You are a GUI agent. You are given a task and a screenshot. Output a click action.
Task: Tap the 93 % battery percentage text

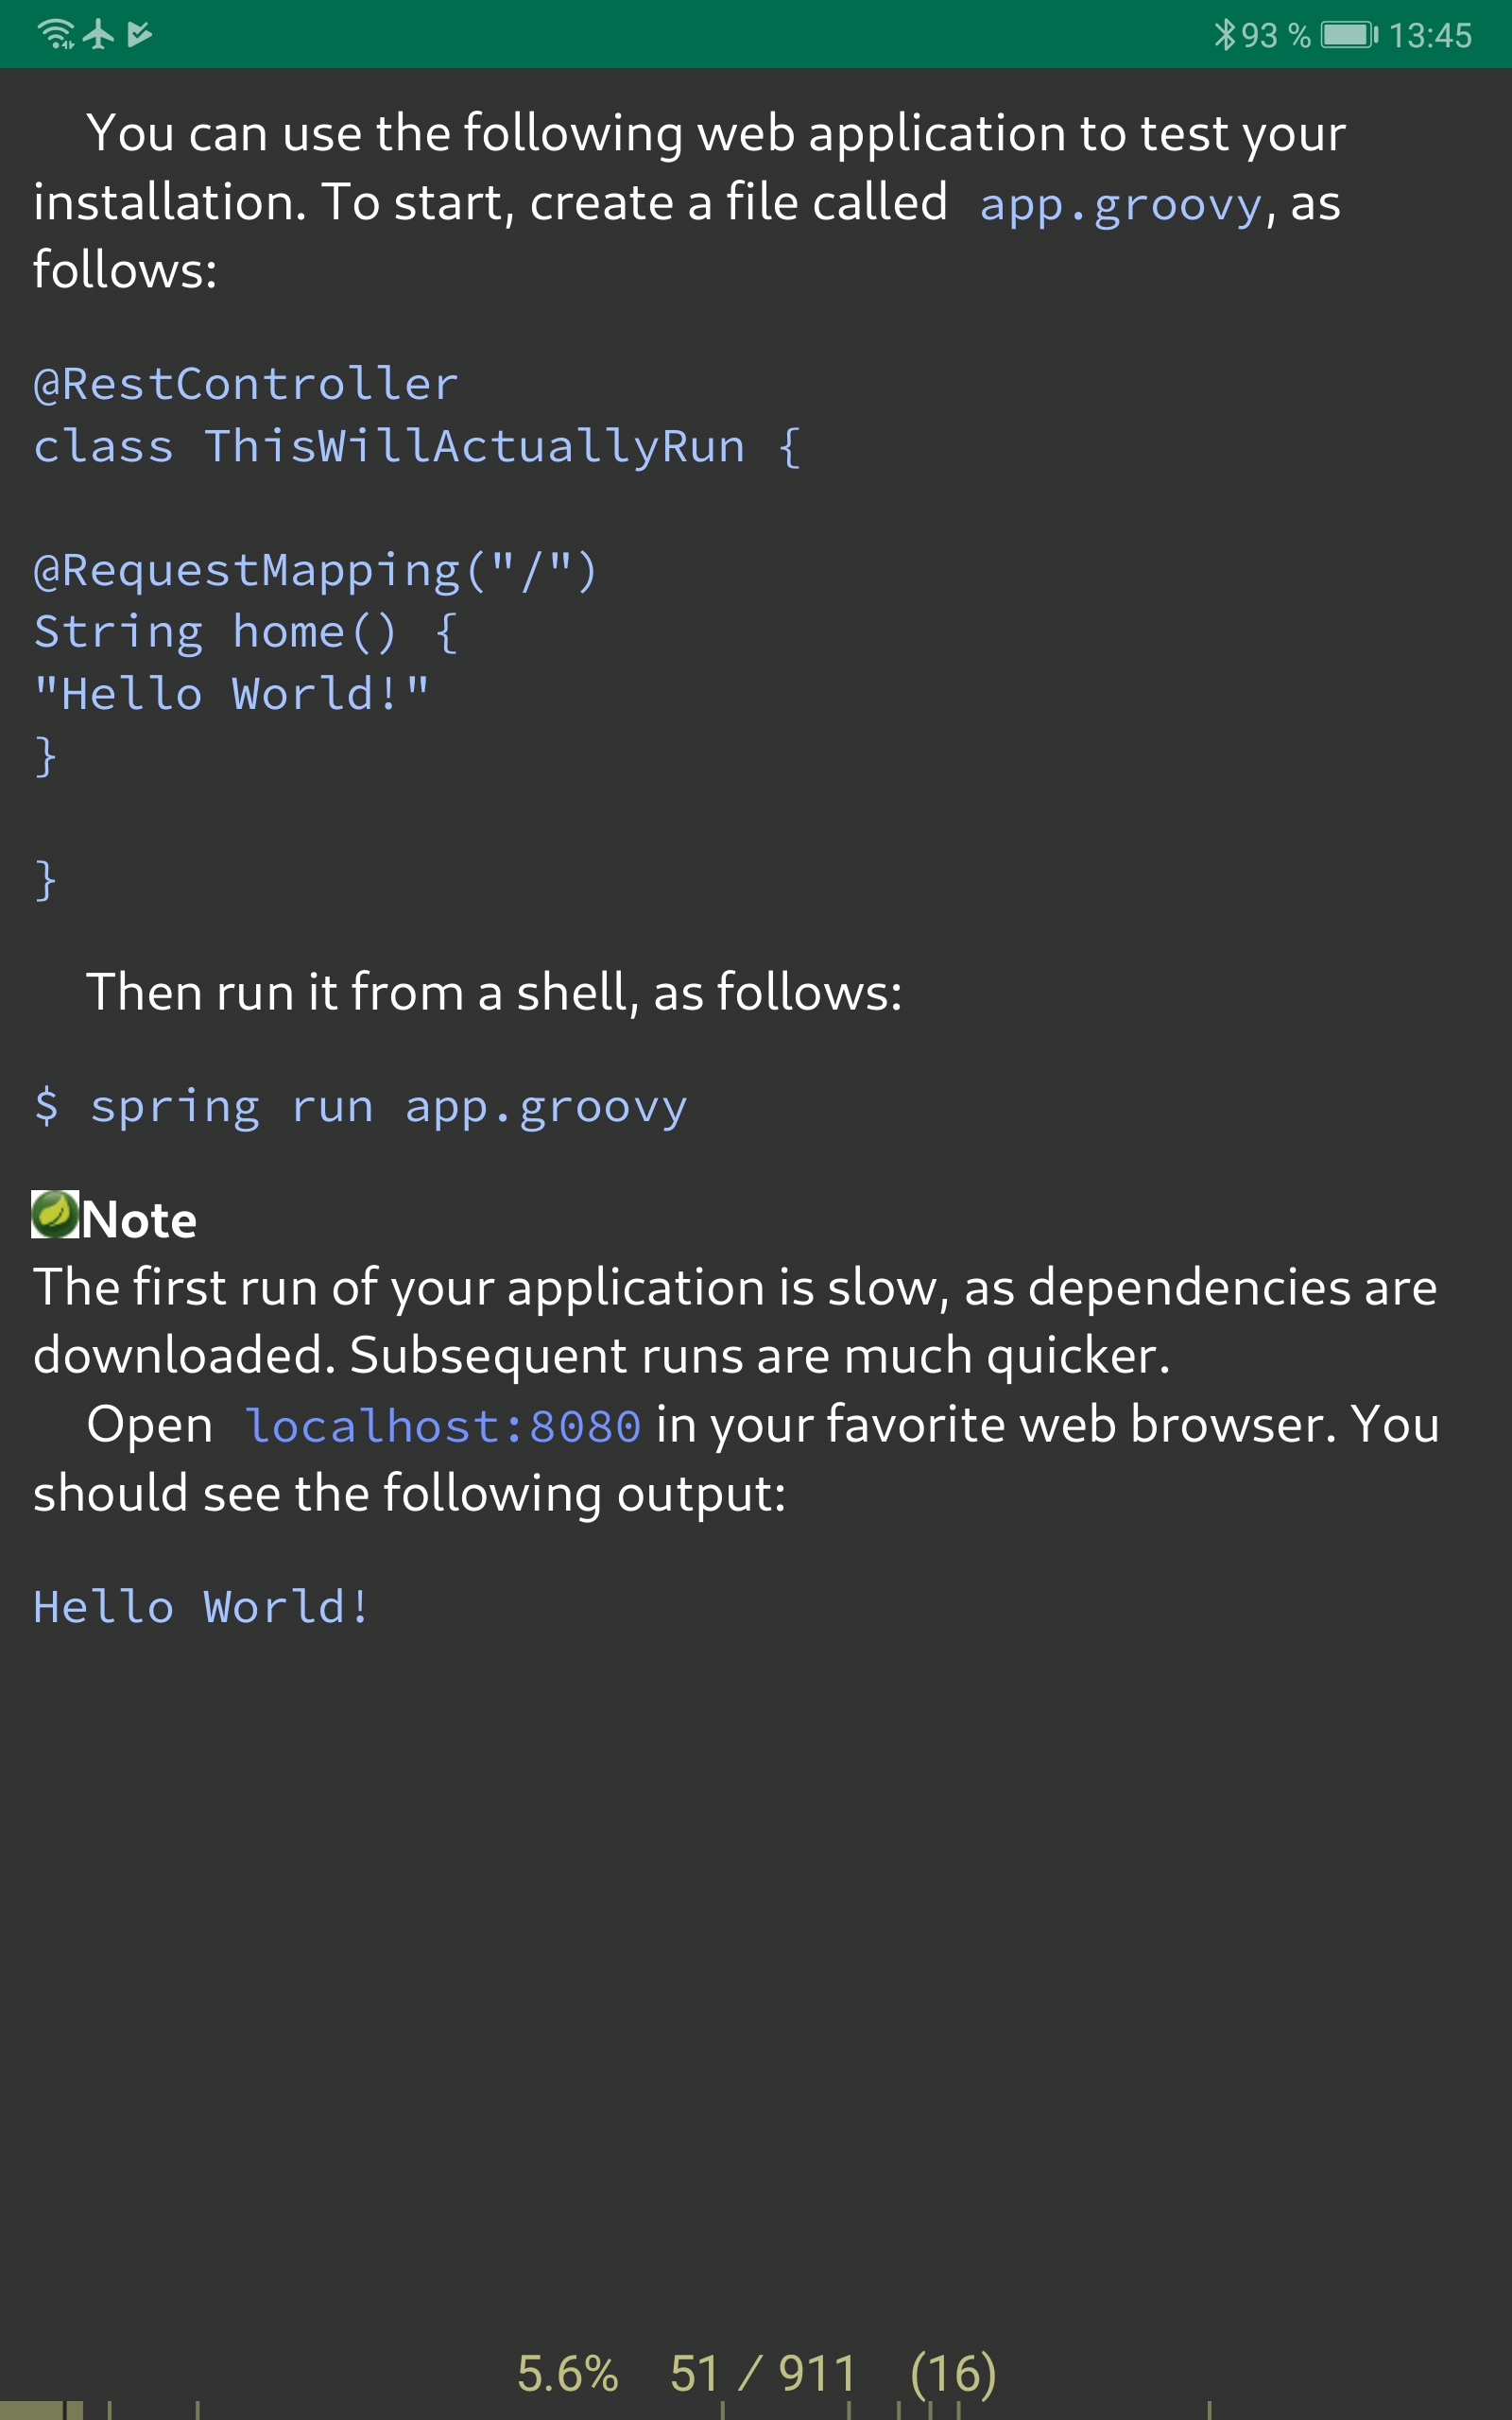pos(1277,36)
